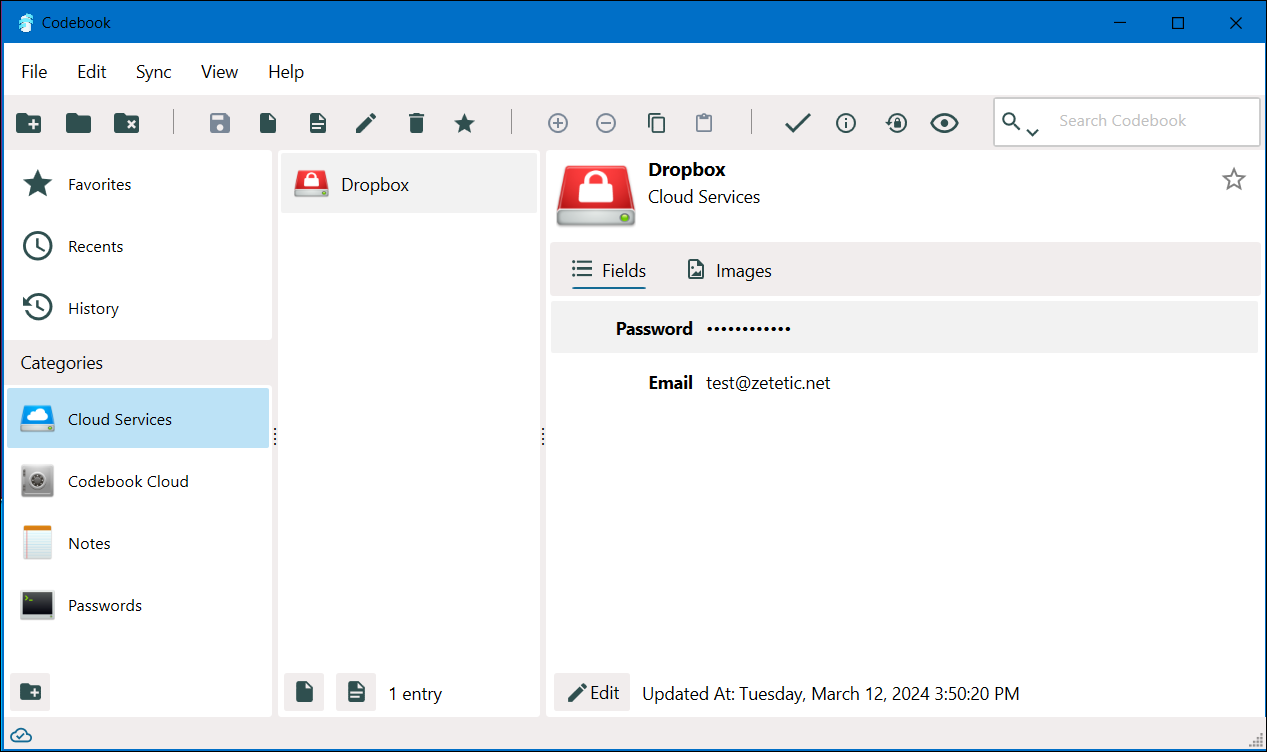Click the Save floppy disk toolbar icon

[220, 123]
